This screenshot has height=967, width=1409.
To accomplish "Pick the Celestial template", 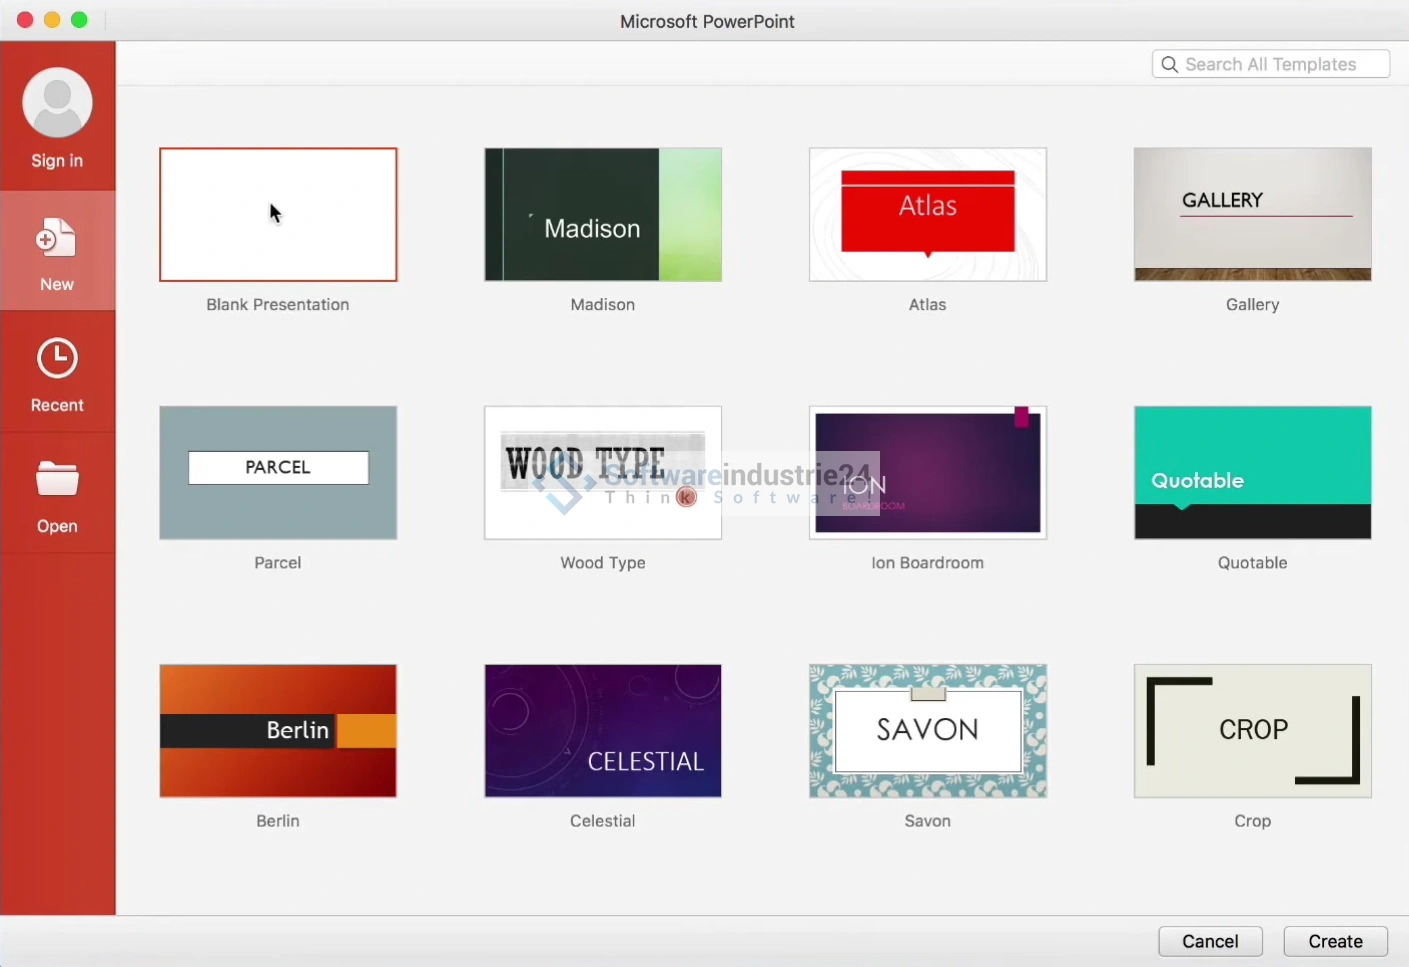I will click(x=602, y=730).
